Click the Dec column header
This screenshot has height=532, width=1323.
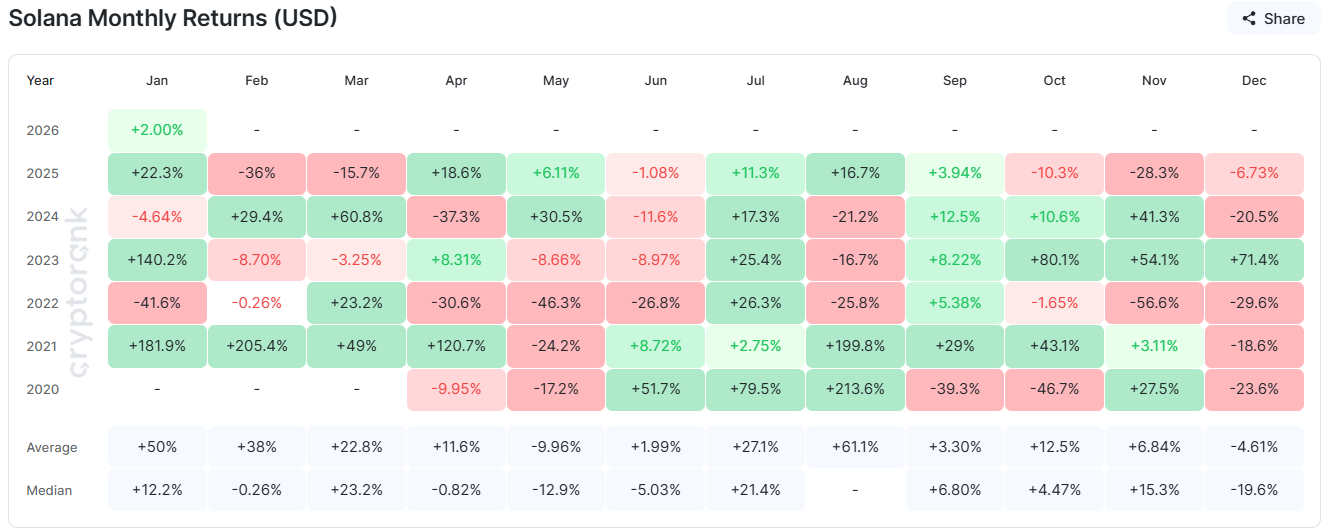(1254, 80)
